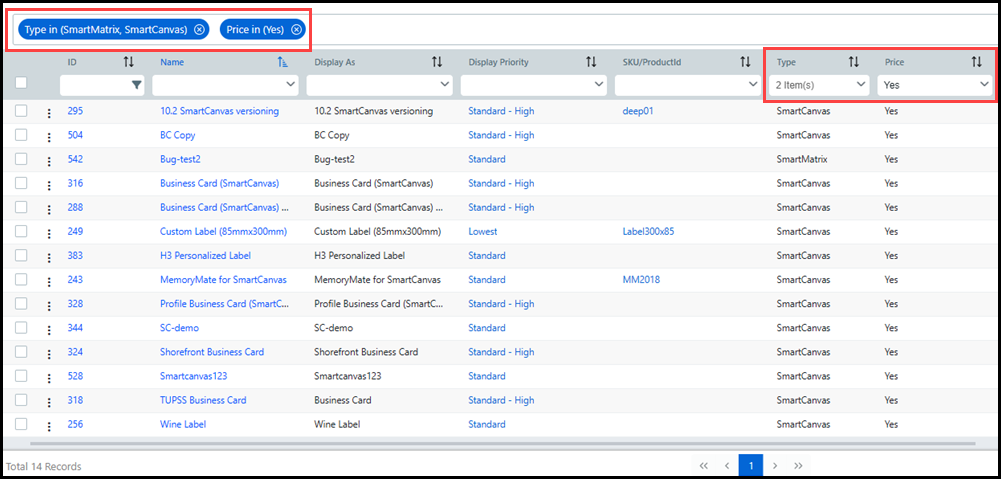The height and width of the screenshot is (479, 1001).
Task: Toggle the select-all header checkbox
Action: click(x=21, y=83)
